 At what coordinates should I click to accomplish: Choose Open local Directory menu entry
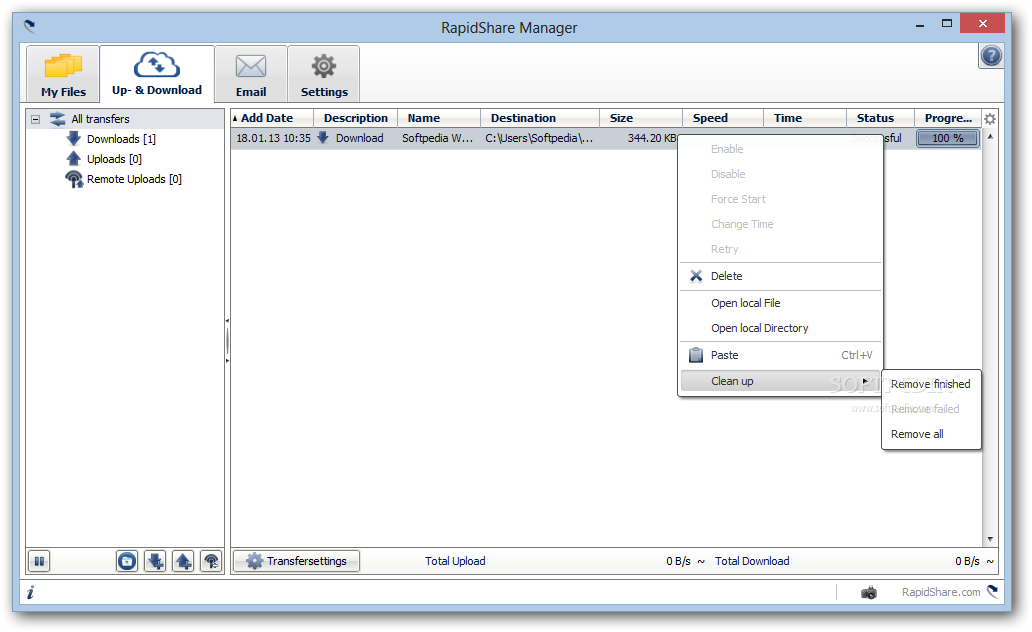[x=780, y=329]
